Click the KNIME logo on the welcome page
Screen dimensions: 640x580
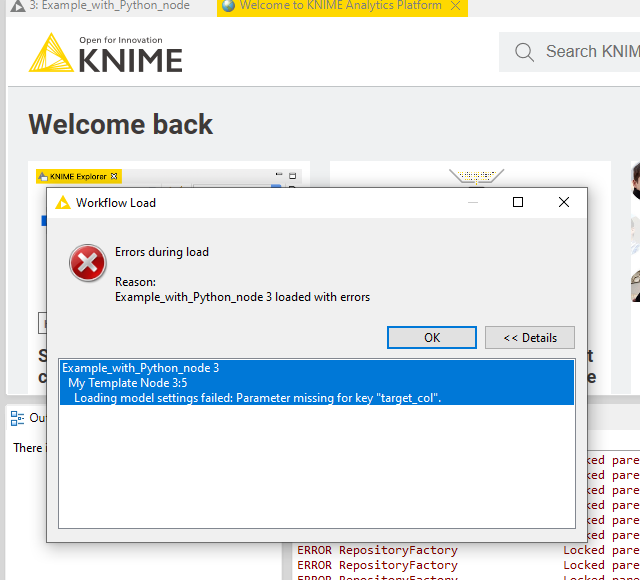(105, 53)
